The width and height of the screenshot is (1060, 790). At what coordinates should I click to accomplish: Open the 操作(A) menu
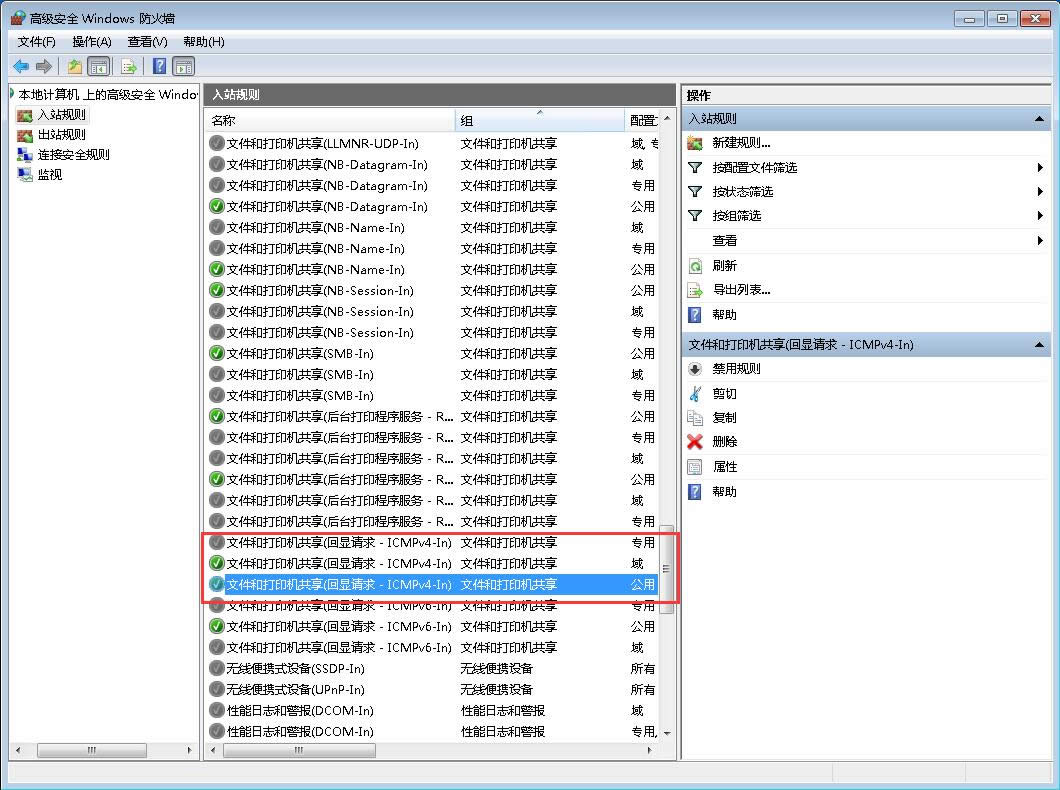(91, 42)
